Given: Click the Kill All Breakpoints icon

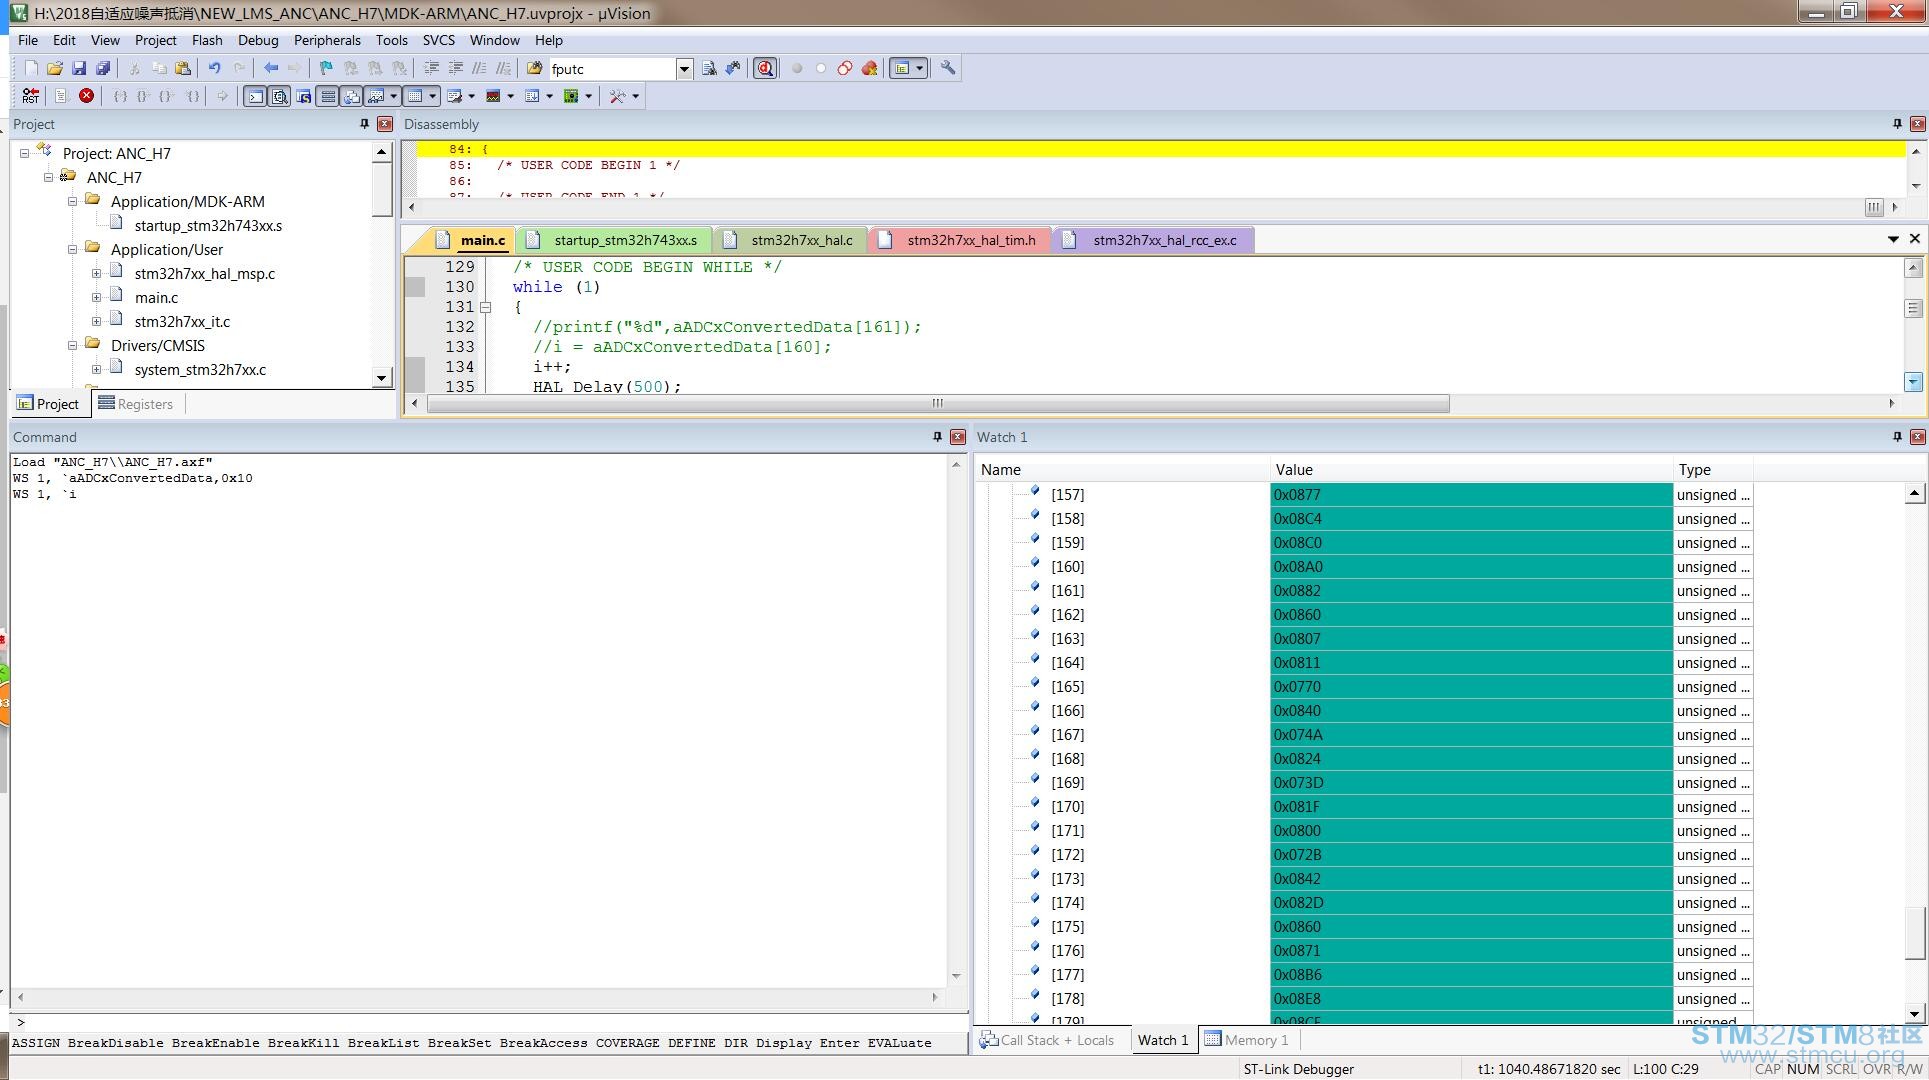Looking at the screenshot, I should click(x=869, y=68).
